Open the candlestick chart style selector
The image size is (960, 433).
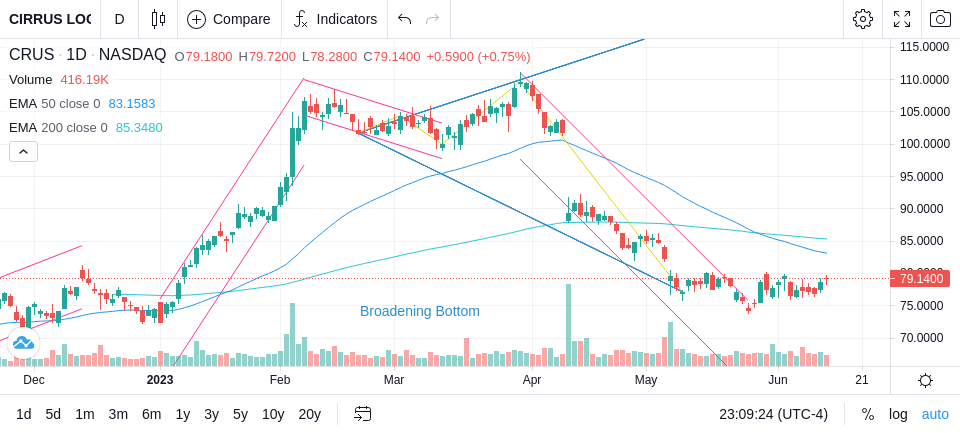click(158, 19)
